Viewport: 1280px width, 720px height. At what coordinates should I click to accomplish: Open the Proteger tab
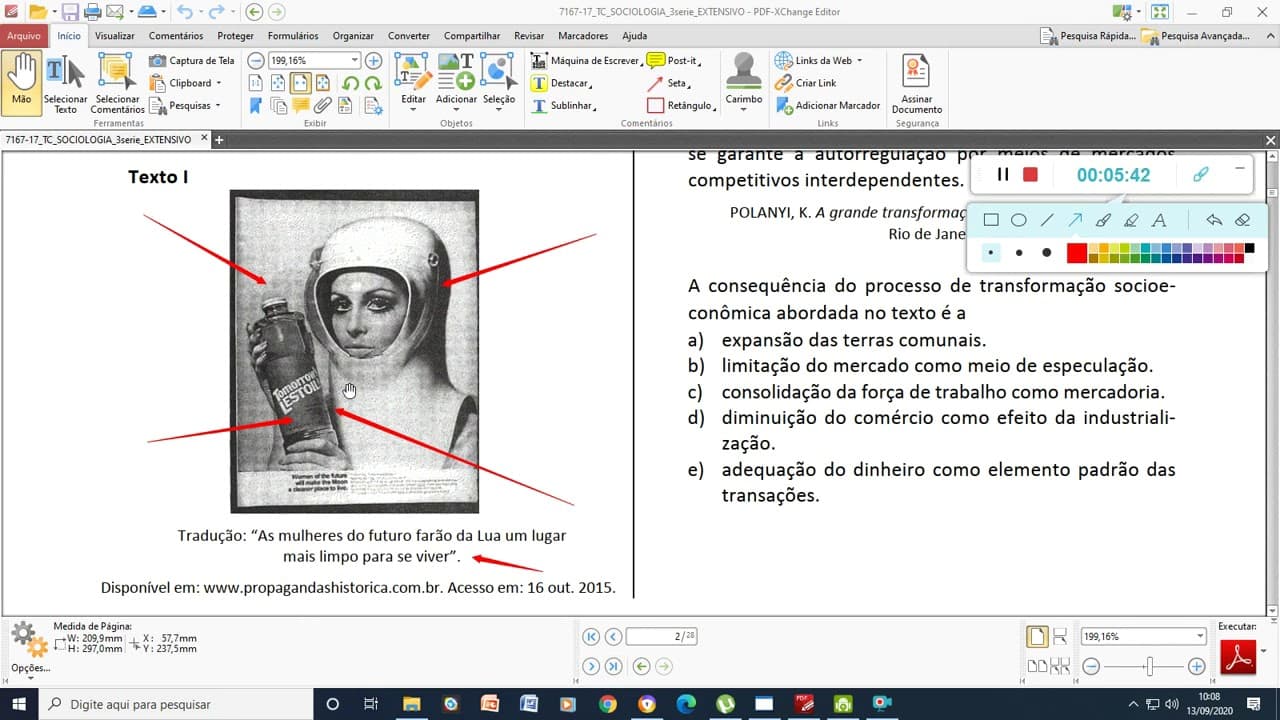tap(236, 36)
